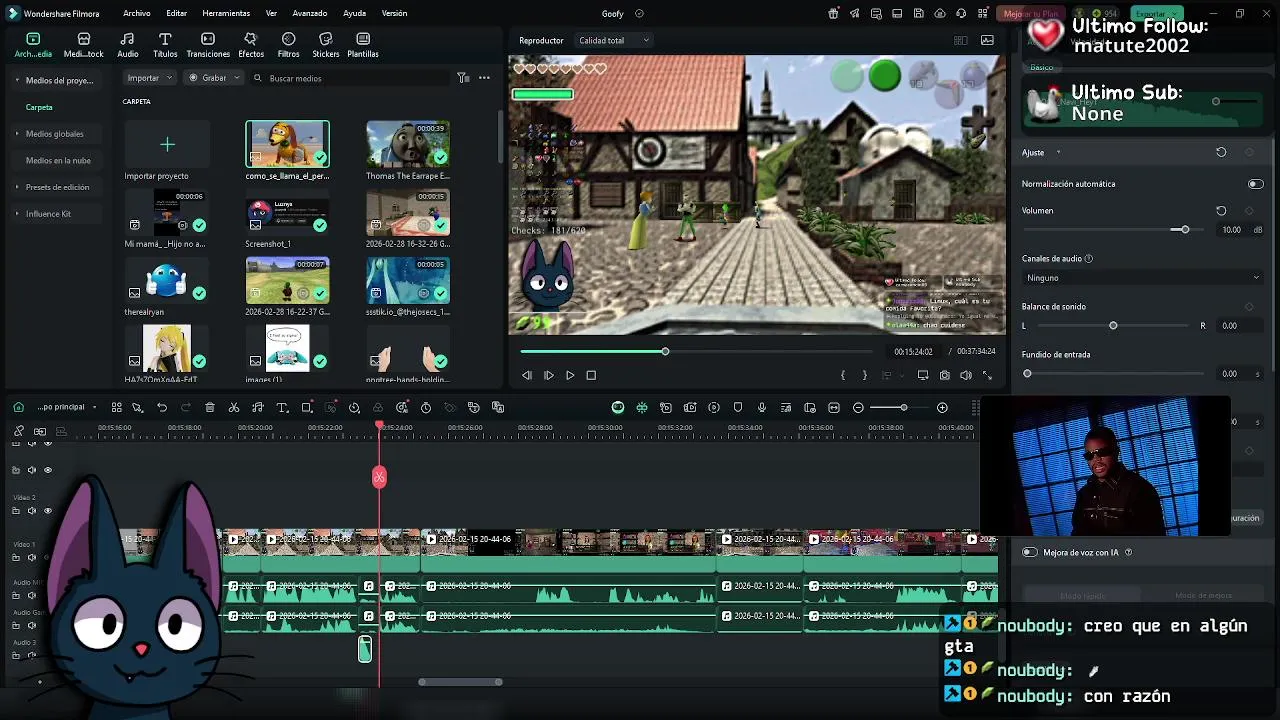Open the three-dots more options in media panel
The width and height of the screenshot is (1280, 720).
coord(484,78)
